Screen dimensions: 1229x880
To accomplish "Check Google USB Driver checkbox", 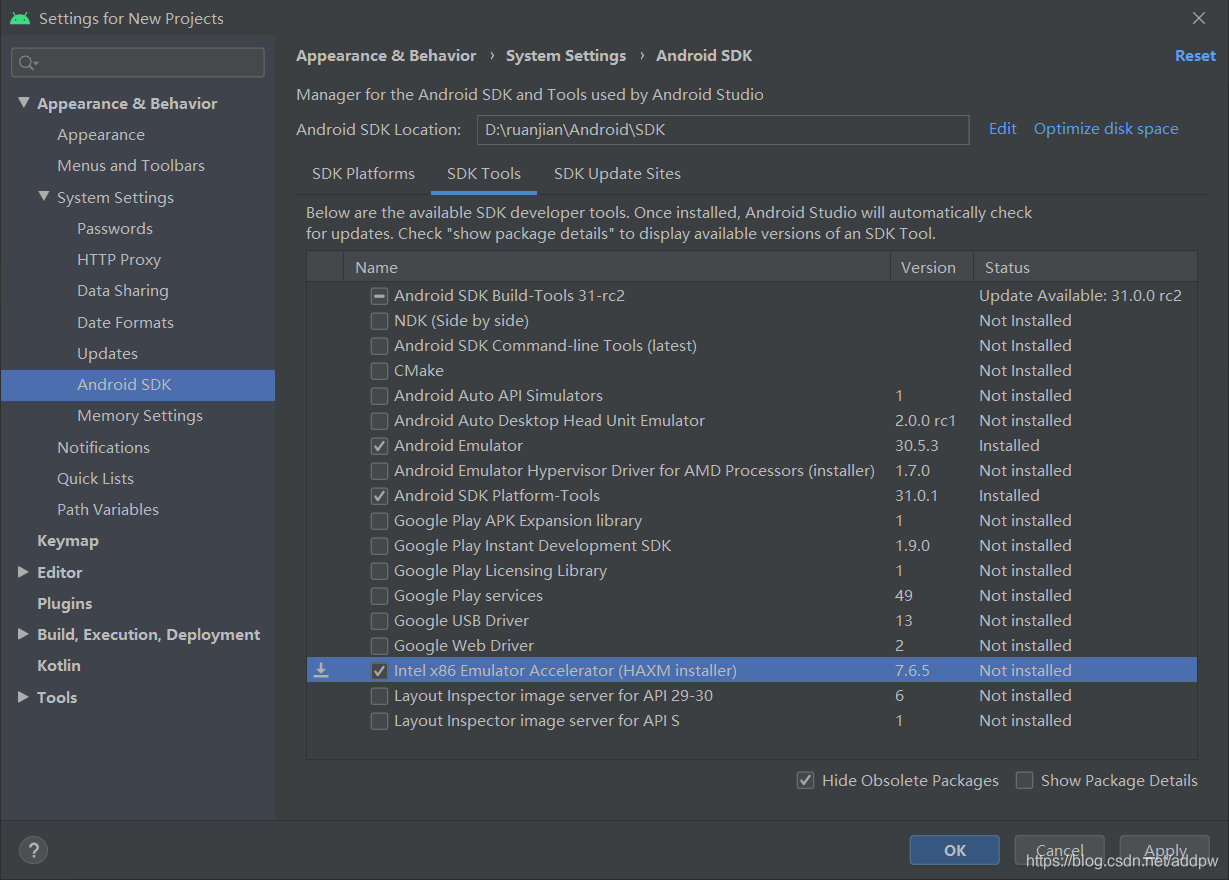I will point(379,621).
